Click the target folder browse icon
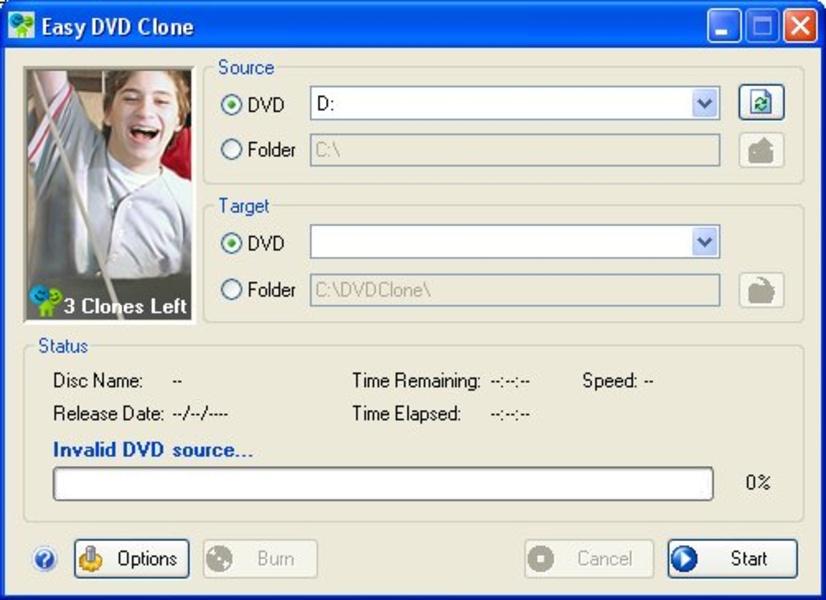The width and height of the screenshot is (826, 600). (761, 290)
